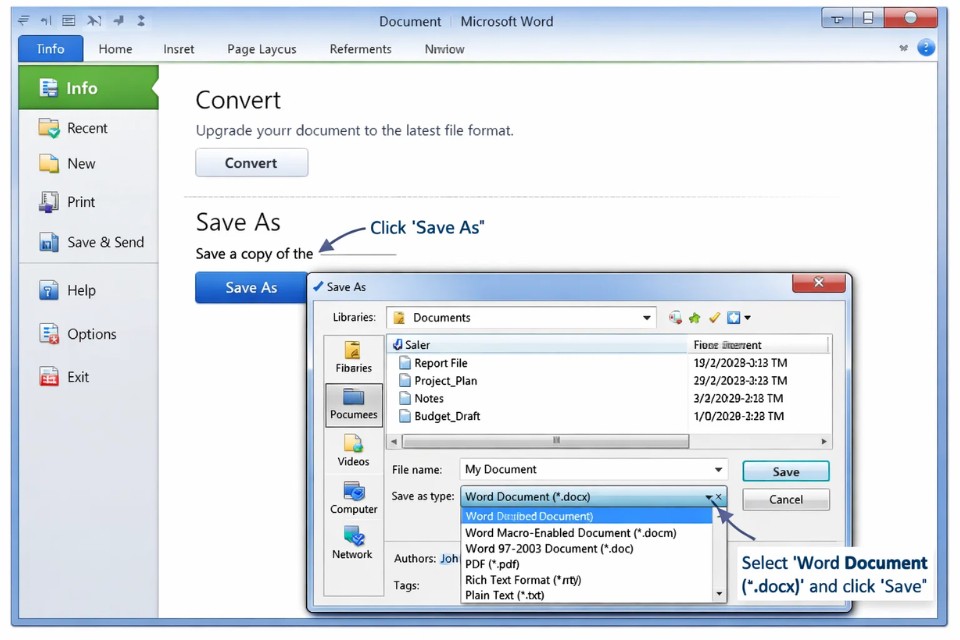Click Save to save My Document

[x=785, y=470]
